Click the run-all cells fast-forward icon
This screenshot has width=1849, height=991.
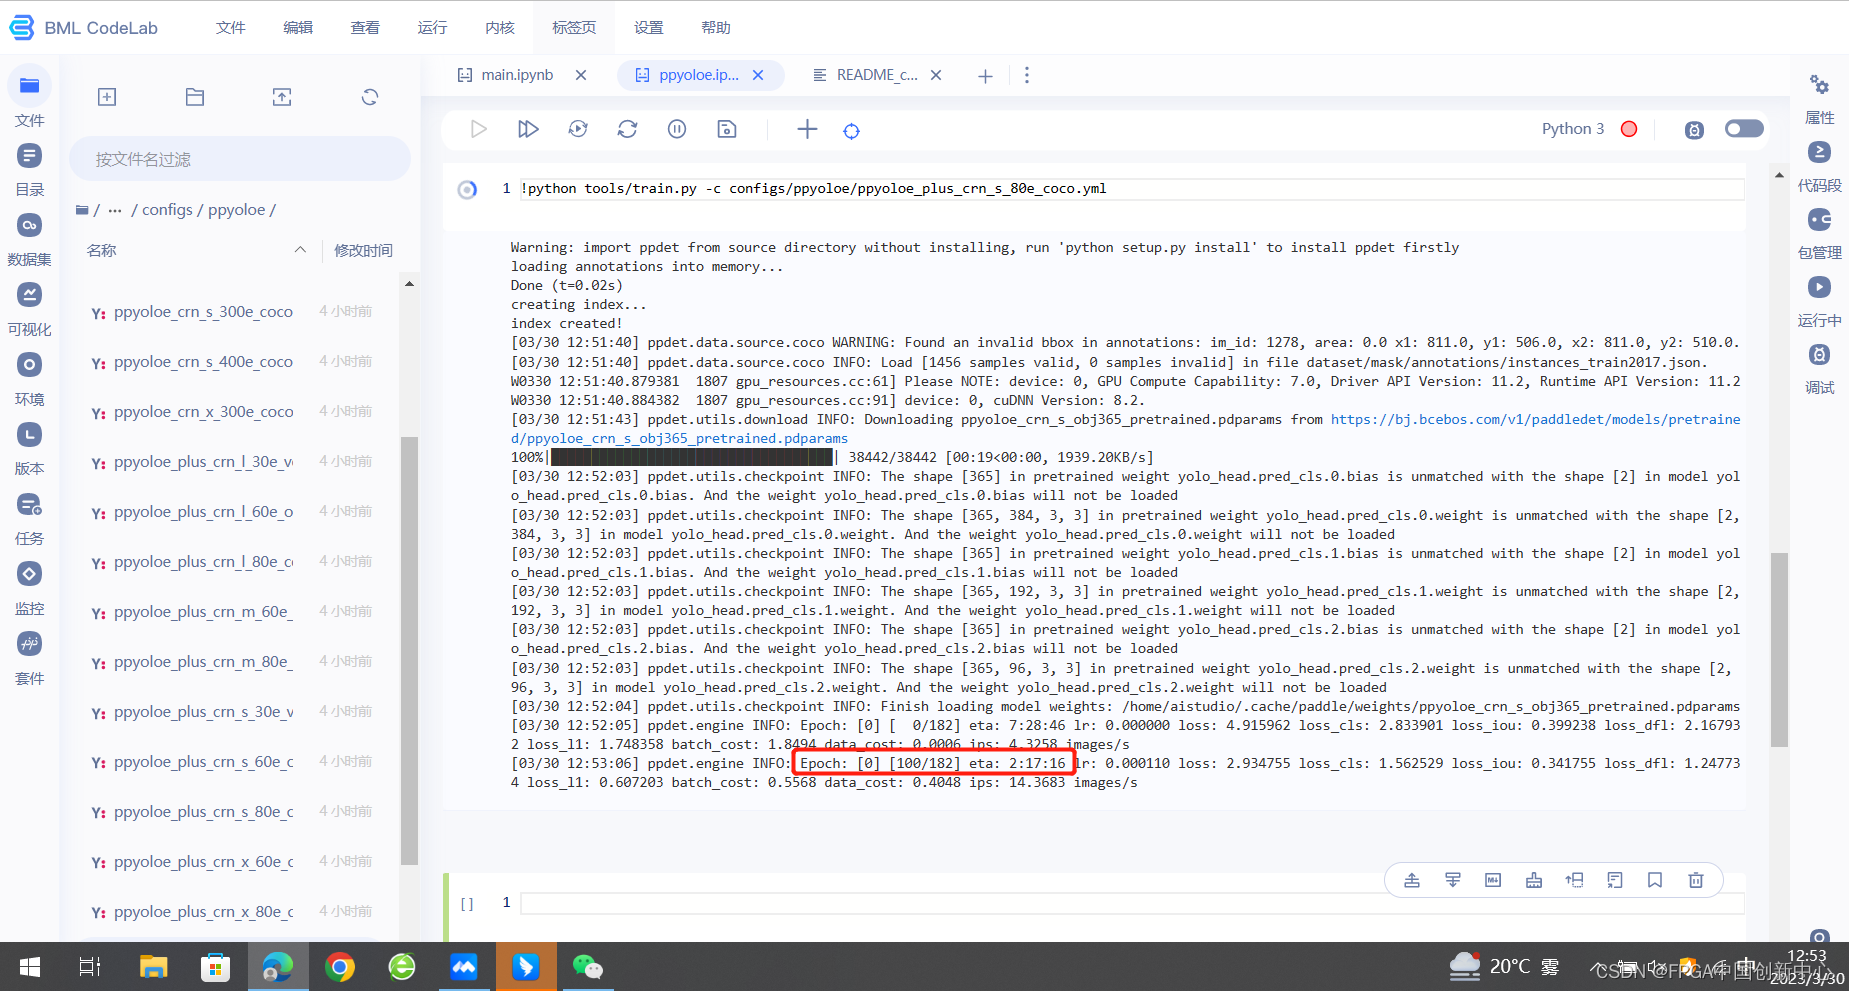[x=528, y=129]
